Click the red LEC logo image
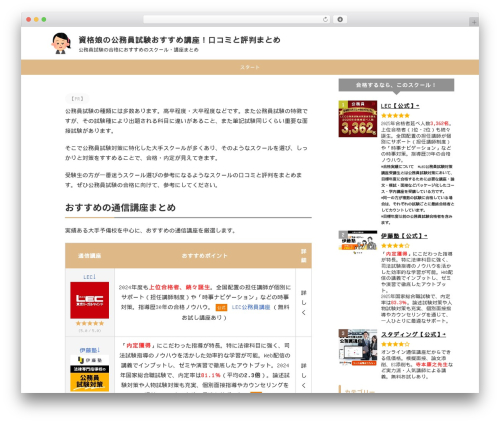 tap(89, 300)
